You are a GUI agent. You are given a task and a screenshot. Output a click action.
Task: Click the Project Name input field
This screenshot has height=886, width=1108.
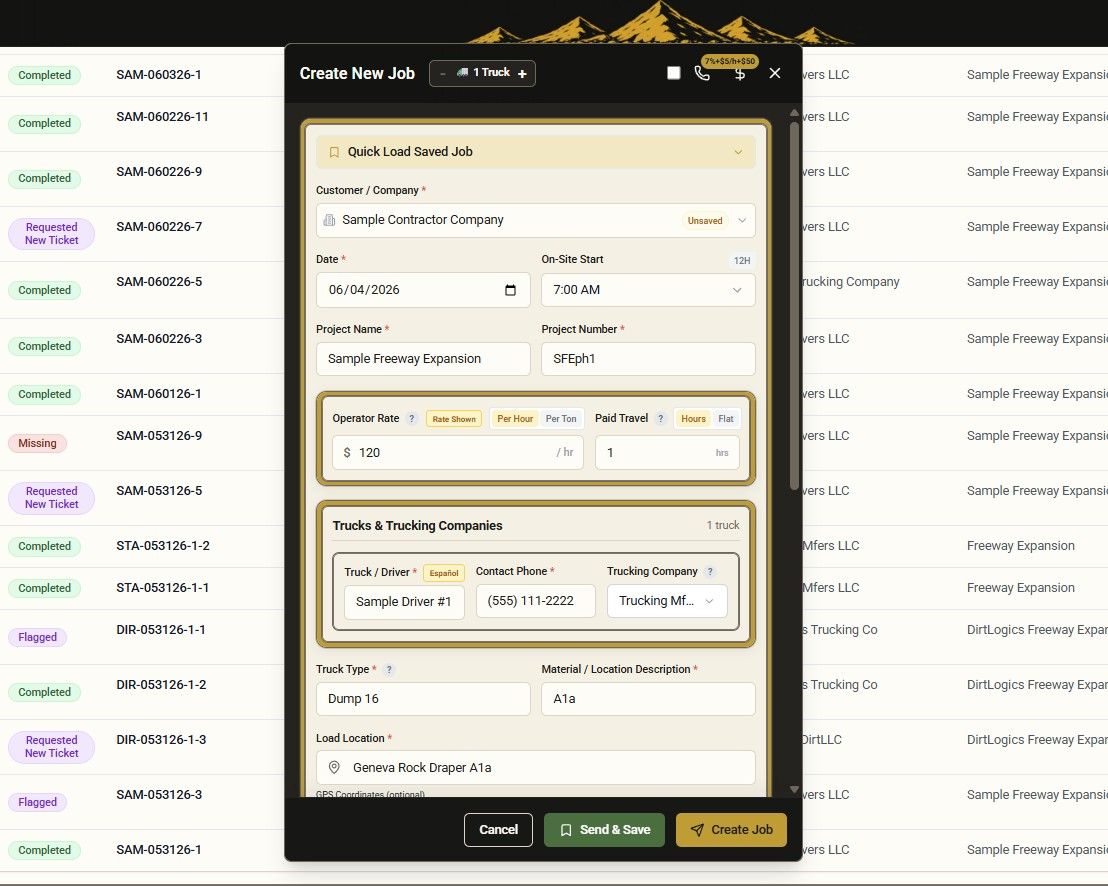(423, 359)
